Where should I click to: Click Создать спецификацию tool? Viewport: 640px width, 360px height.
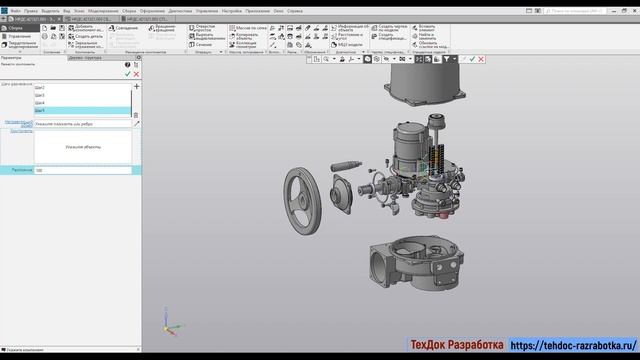tap(389, 36)
